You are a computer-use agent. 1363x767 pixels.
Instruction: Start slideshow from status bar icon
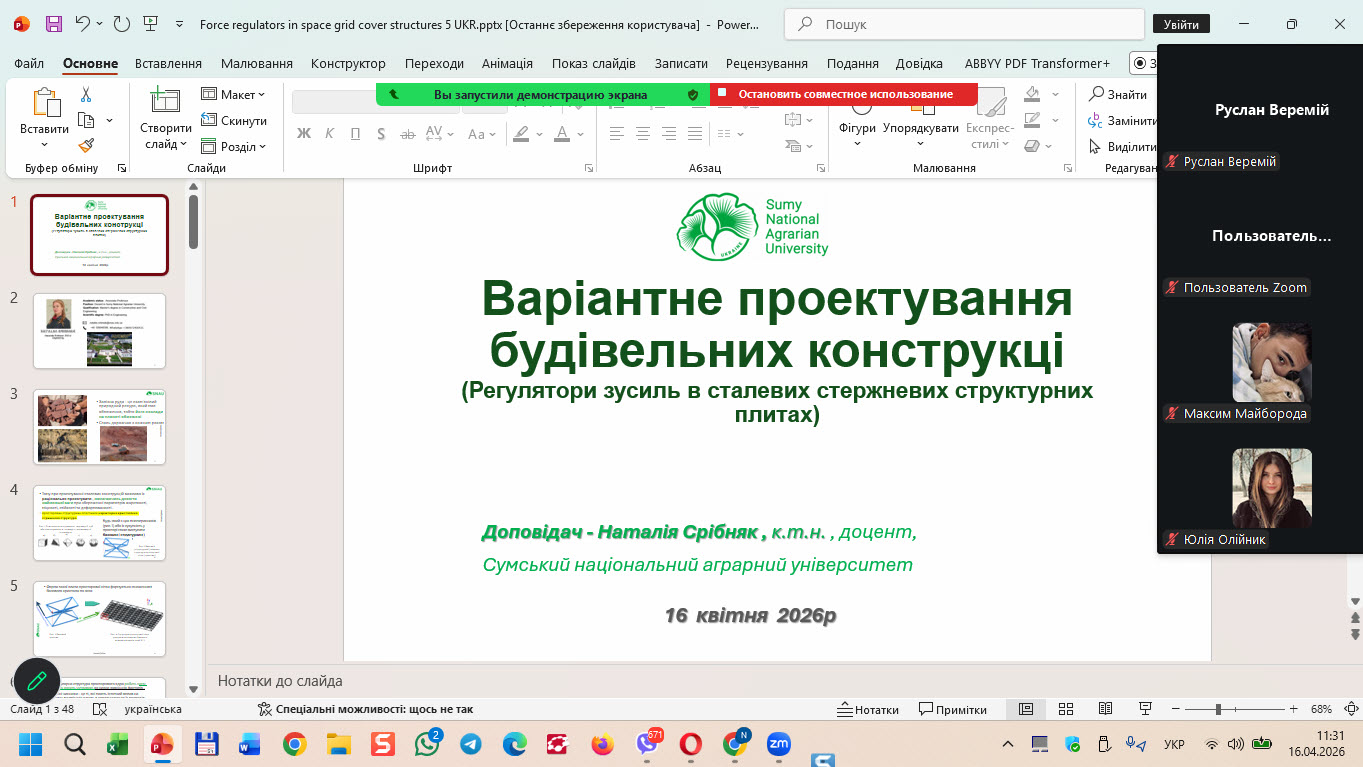point(1145,709)
